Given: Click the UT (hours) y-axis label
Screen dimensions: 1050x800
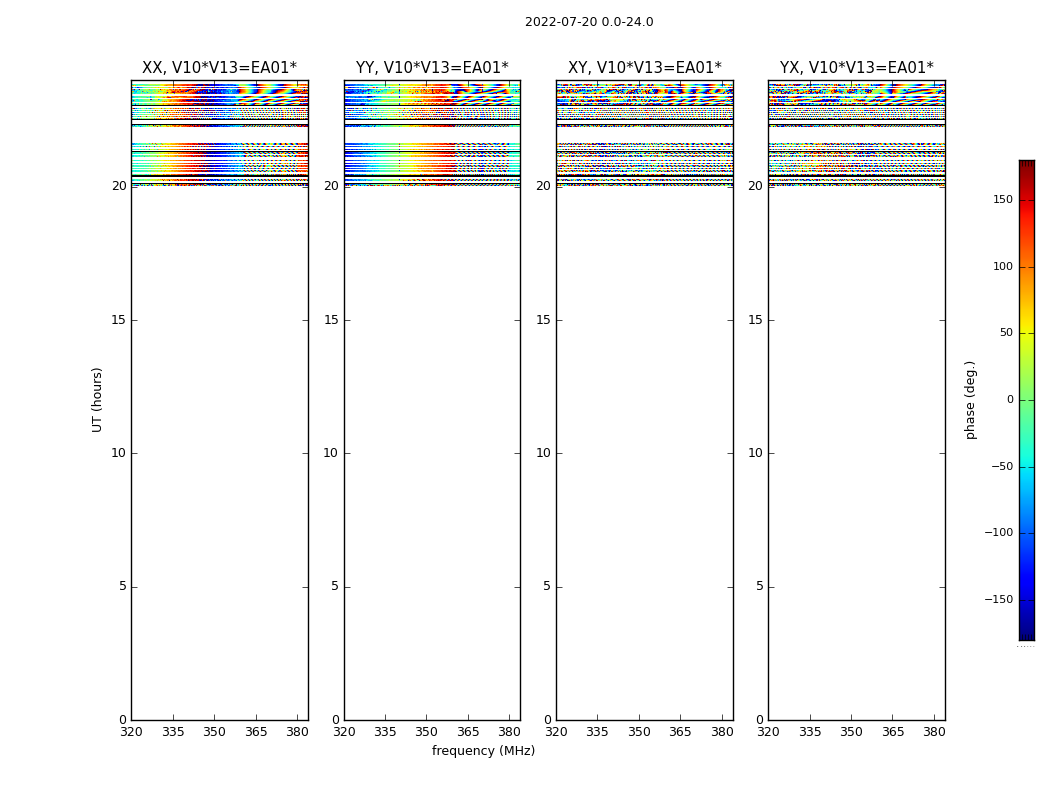Looking at the screenshot, I should [x=97, y=400].
